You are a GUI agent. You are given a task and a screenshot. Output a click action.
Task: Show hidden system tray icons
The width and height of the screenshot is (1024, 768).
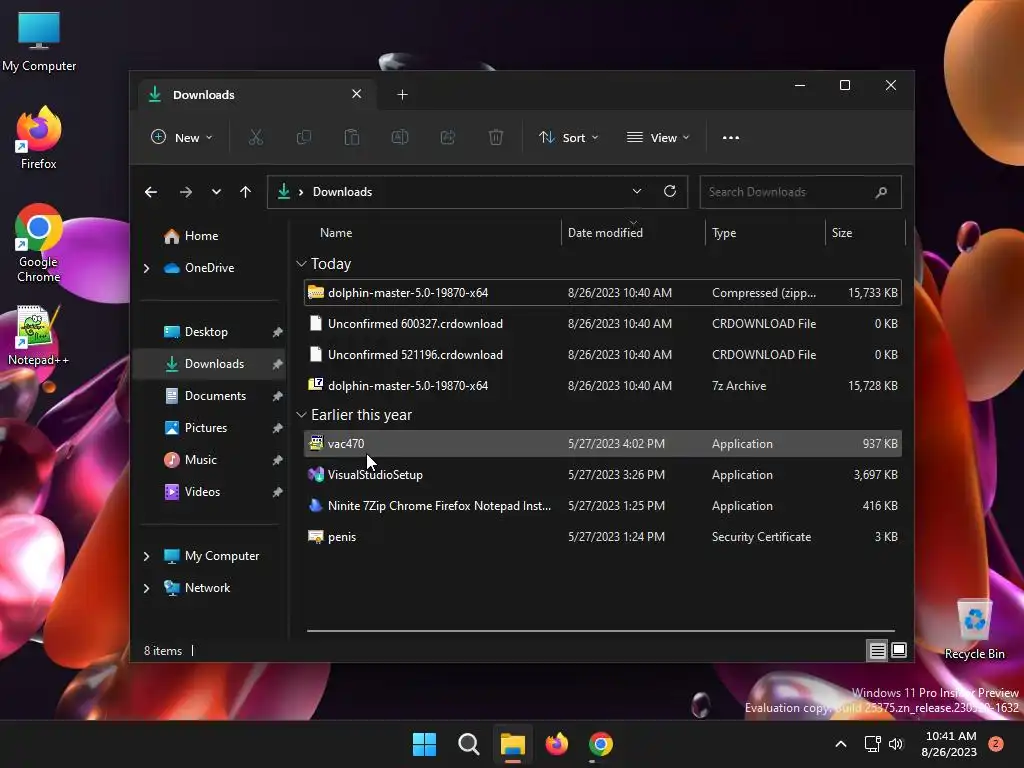[841, 744]
